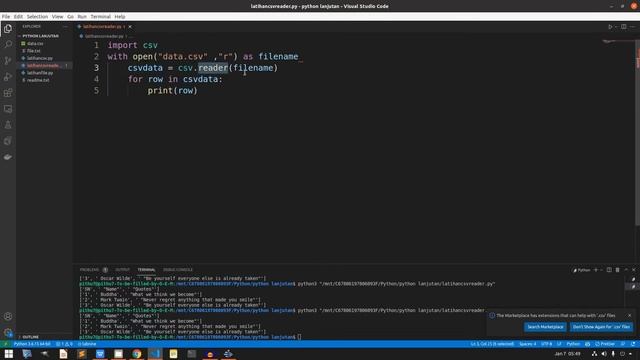Open the Edit menu
The height and width of the screenshot is (360, 640).
pyautogui.click(x=18, y=17)
